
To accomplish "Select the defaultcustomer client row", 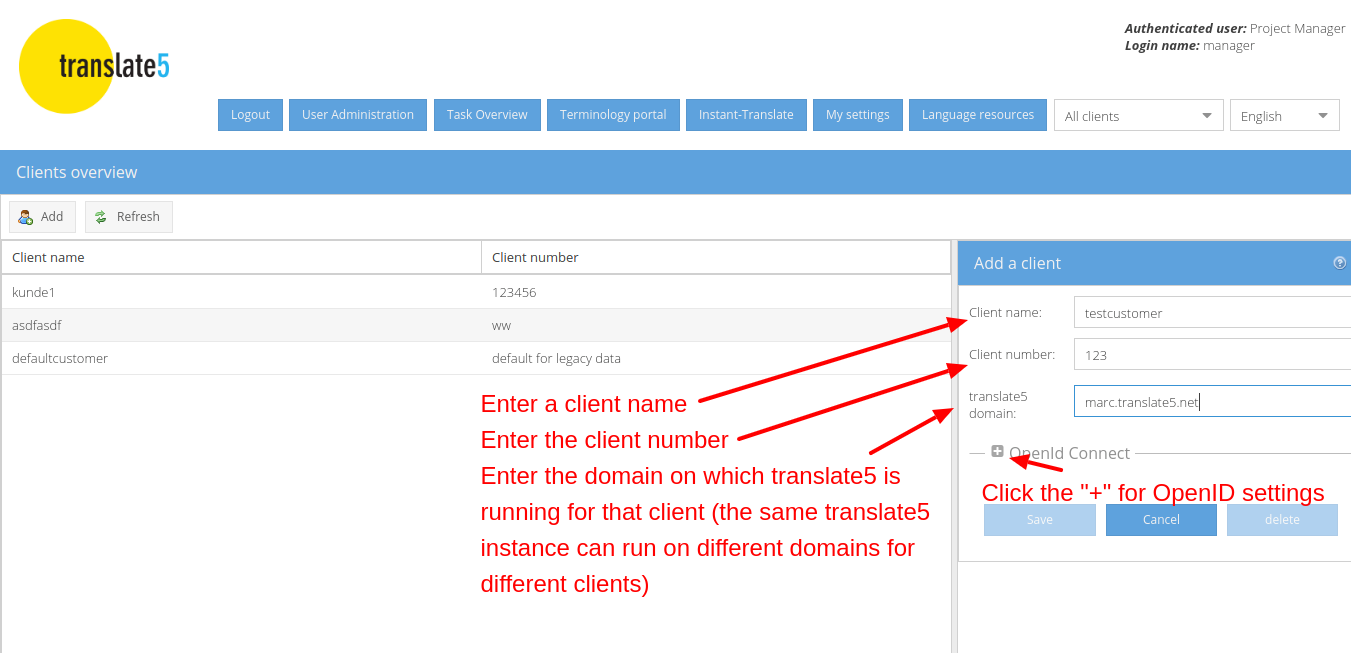I will point(476,358).
